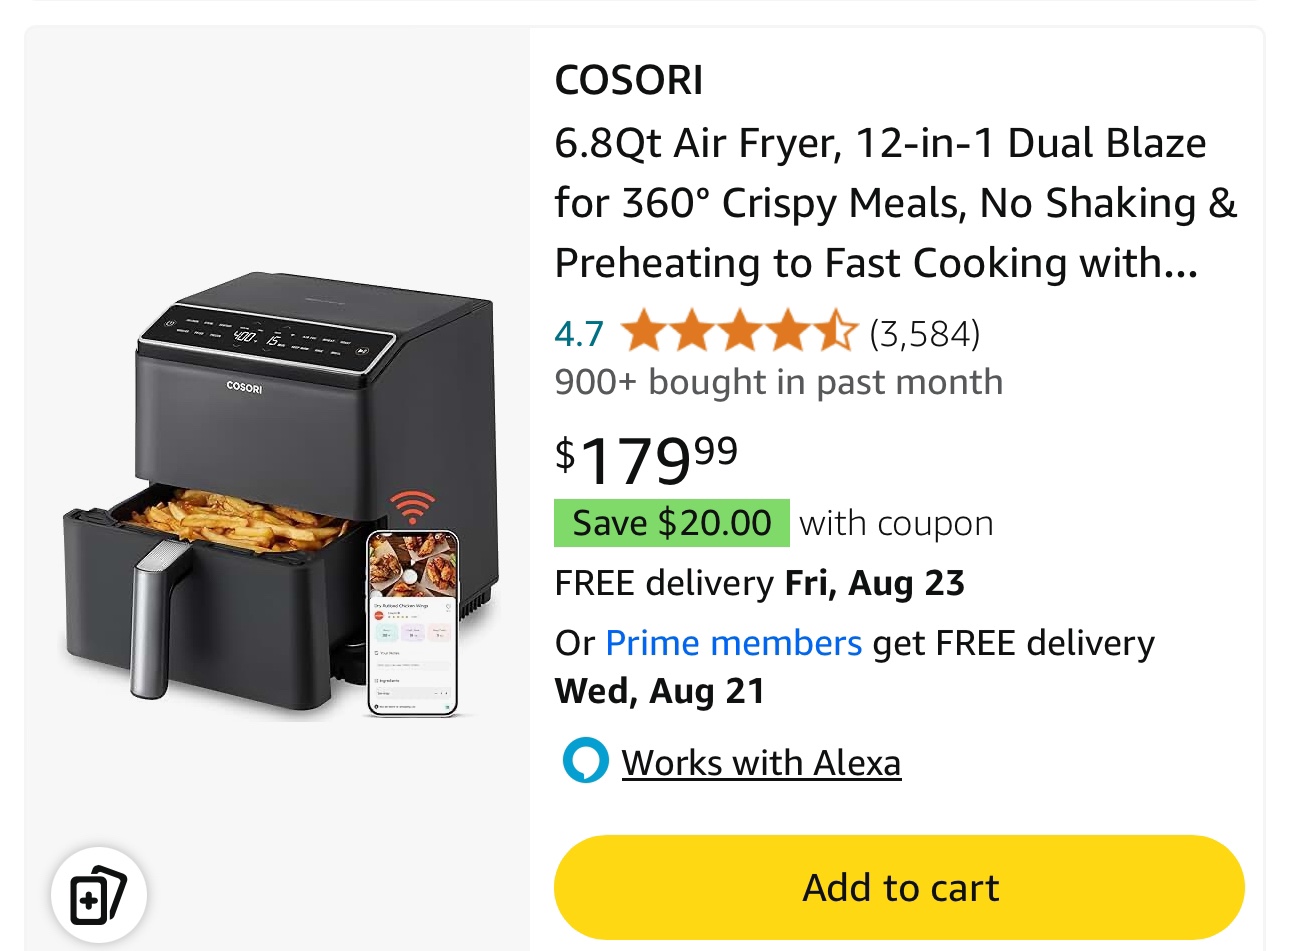Click the Alexa ring icon
This screenshot has width=1290, height=951.
click(585, 761)
